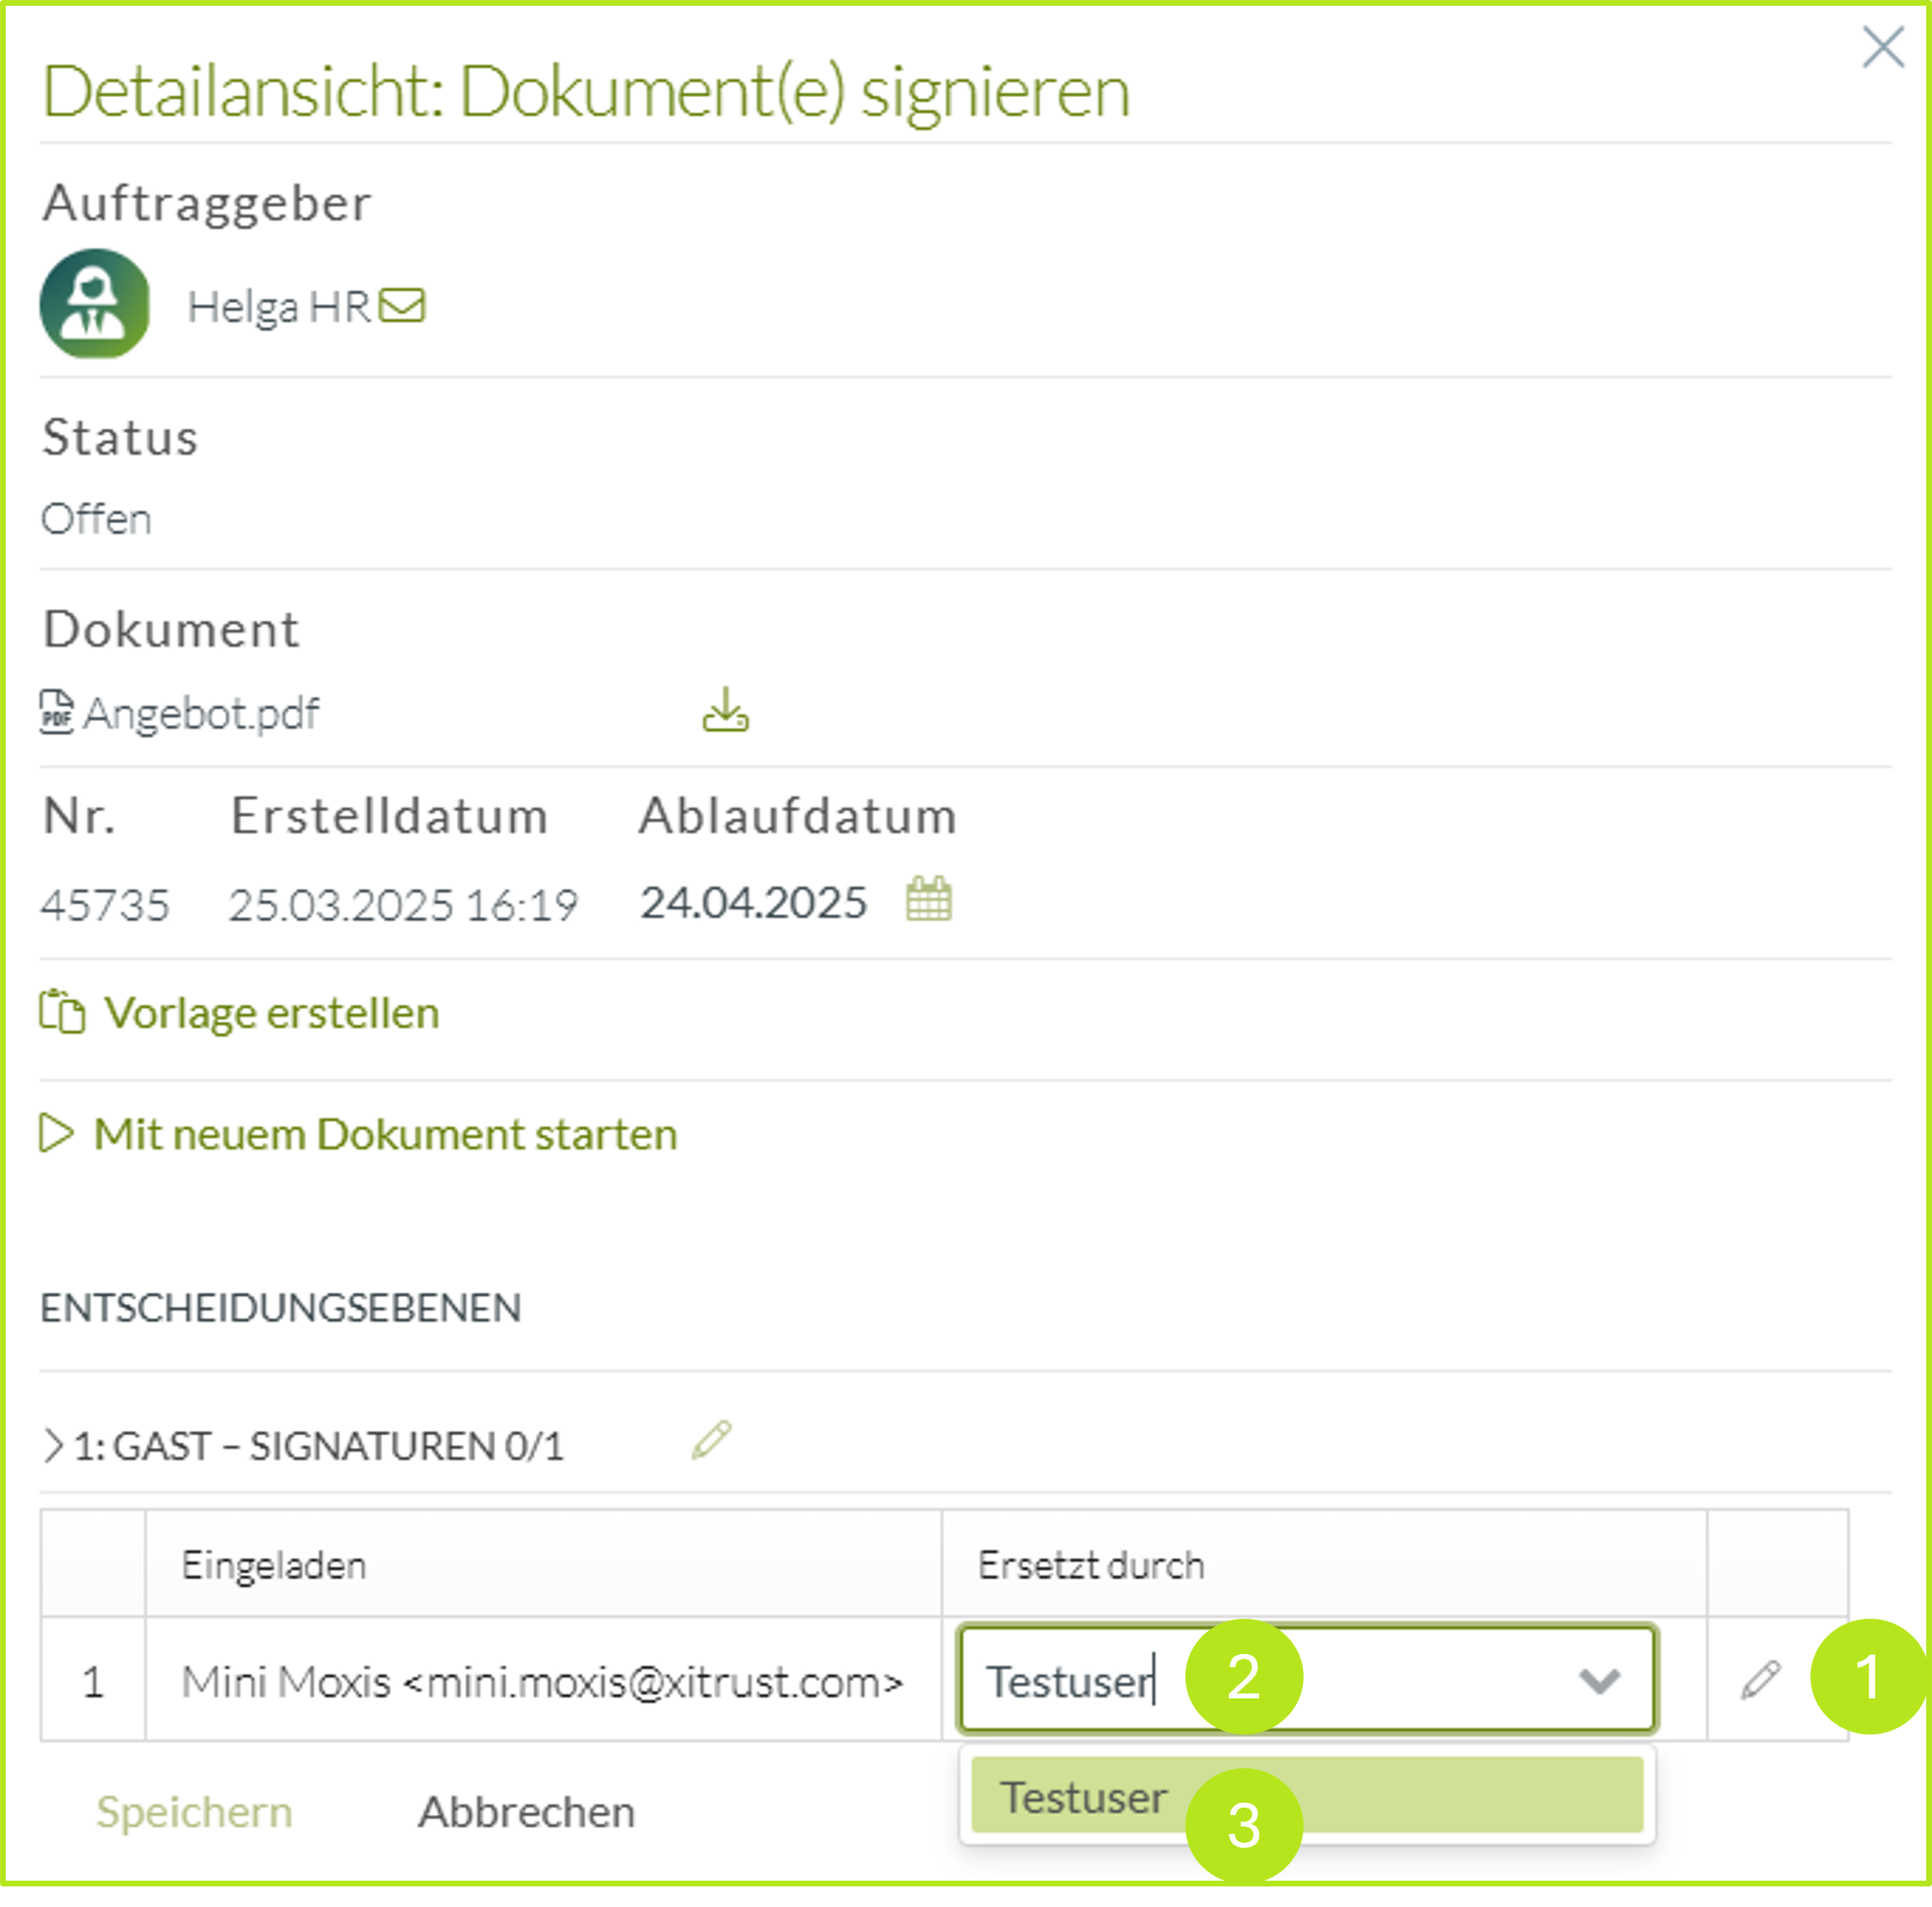
Task: Open the Angebot.pdf file name
Action: (201, 714)
